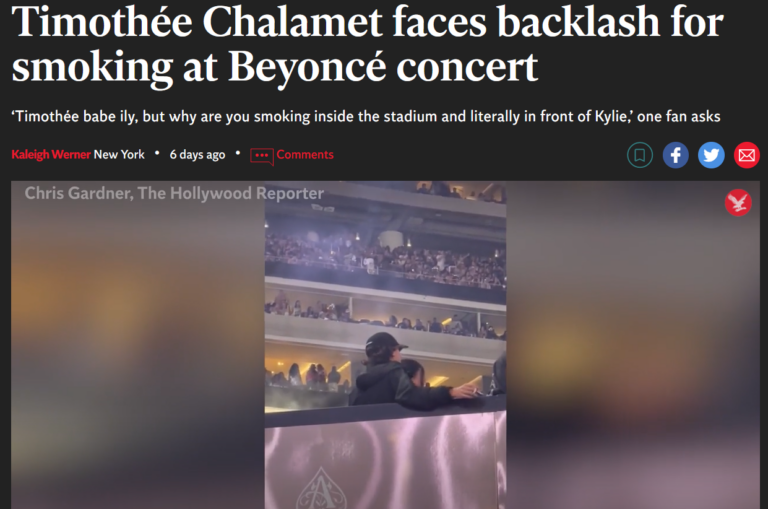Share the article on Facebook
Image resolution: width=768 pixels, height=509 pixels.
pyautogui.click(x=675, y=155)
